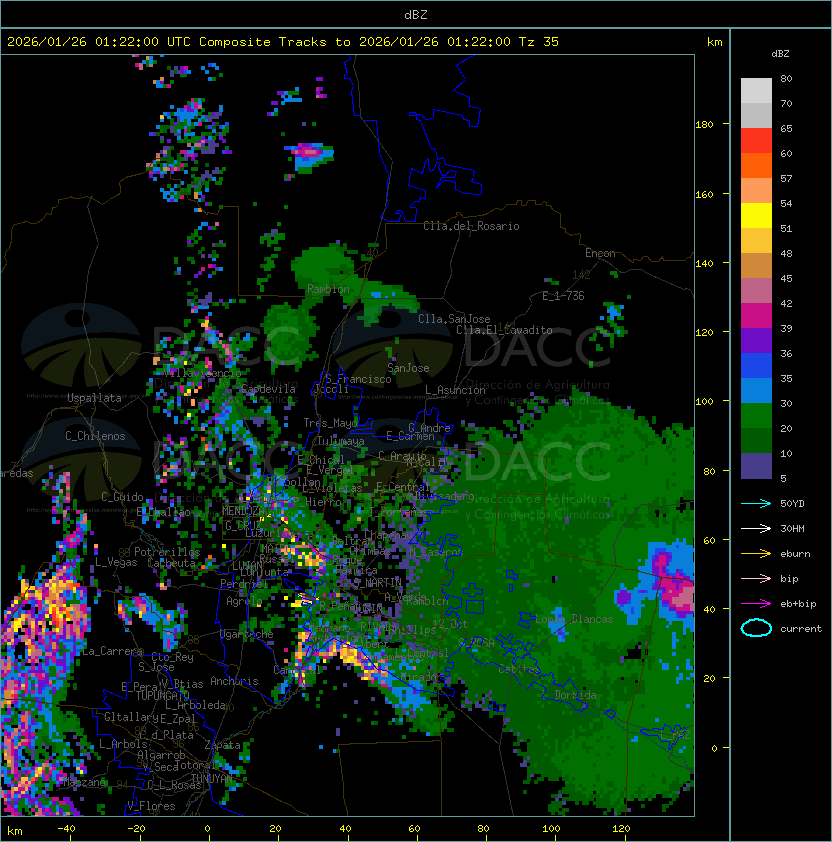Click the dBZ title at top

[416, 14]
